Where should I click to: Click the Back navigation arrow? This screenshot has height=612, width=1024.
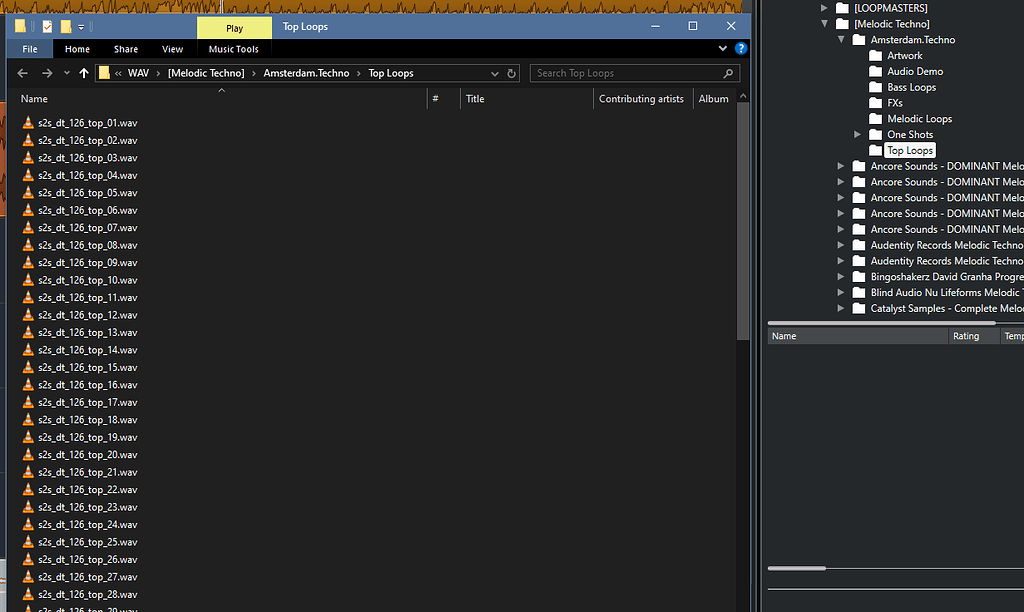(22, 72)
